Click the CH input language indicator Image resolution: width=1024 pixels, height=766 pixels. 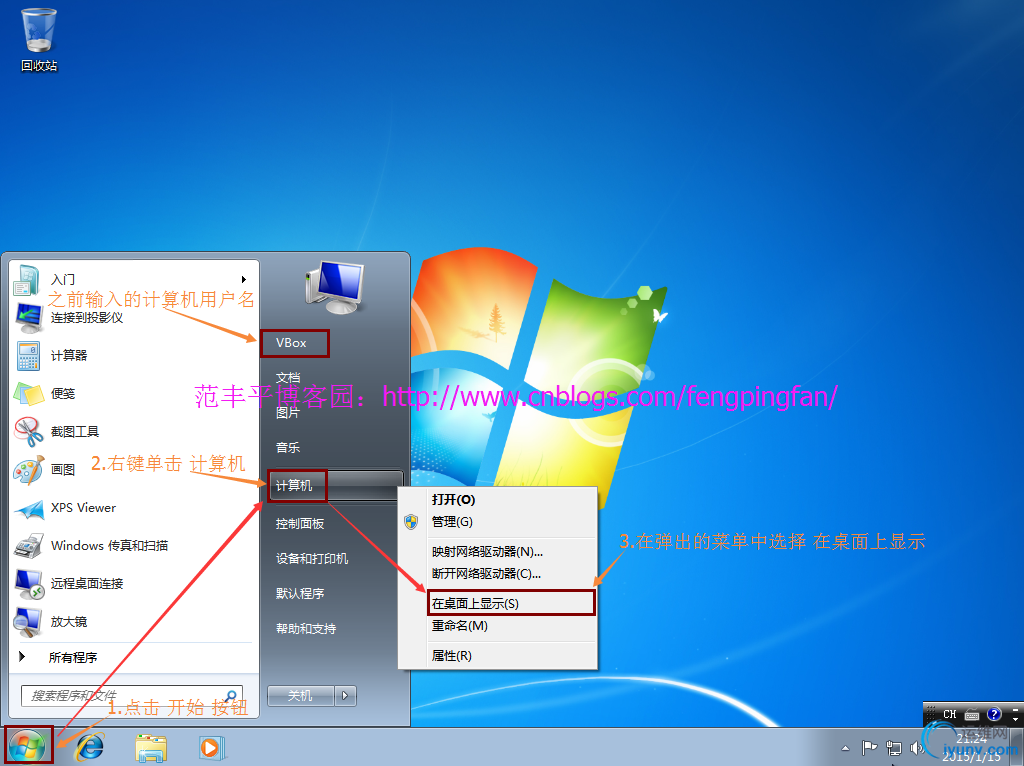(x=950, y=714)
